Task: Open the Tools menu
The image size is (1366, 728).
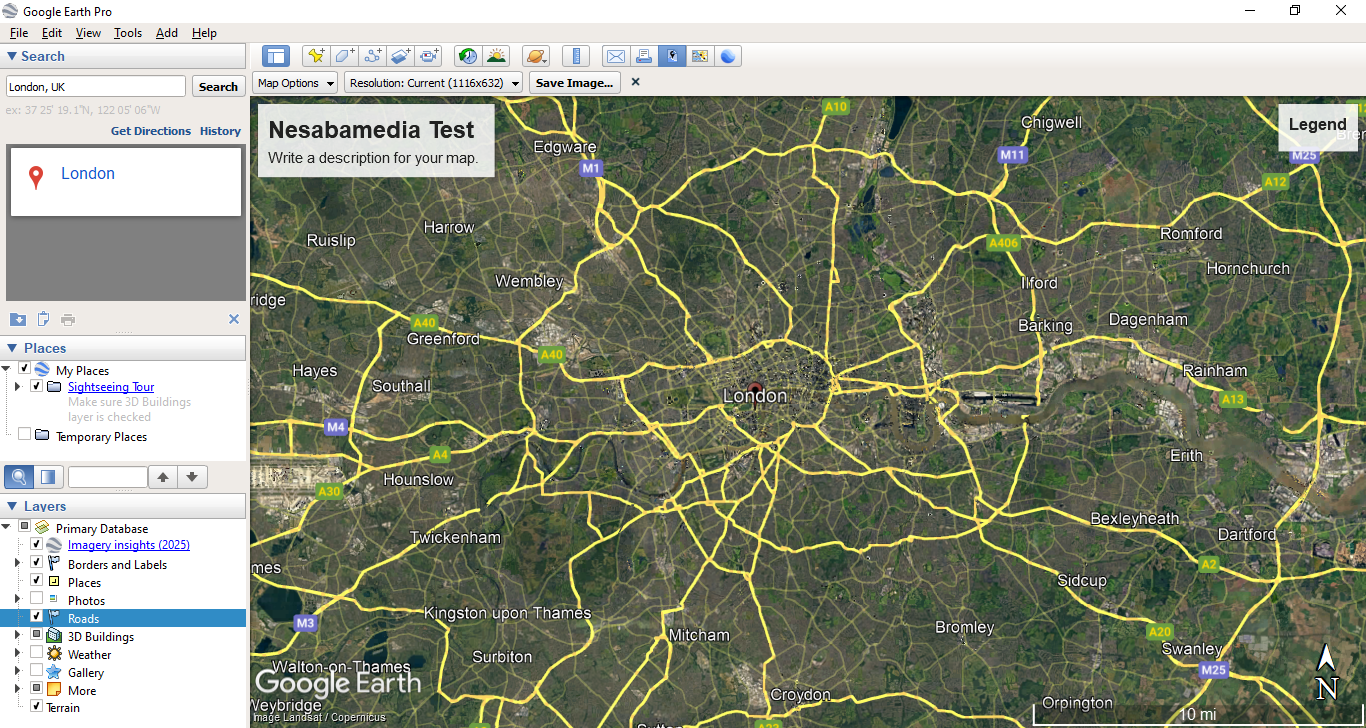Action: [128, 33]
